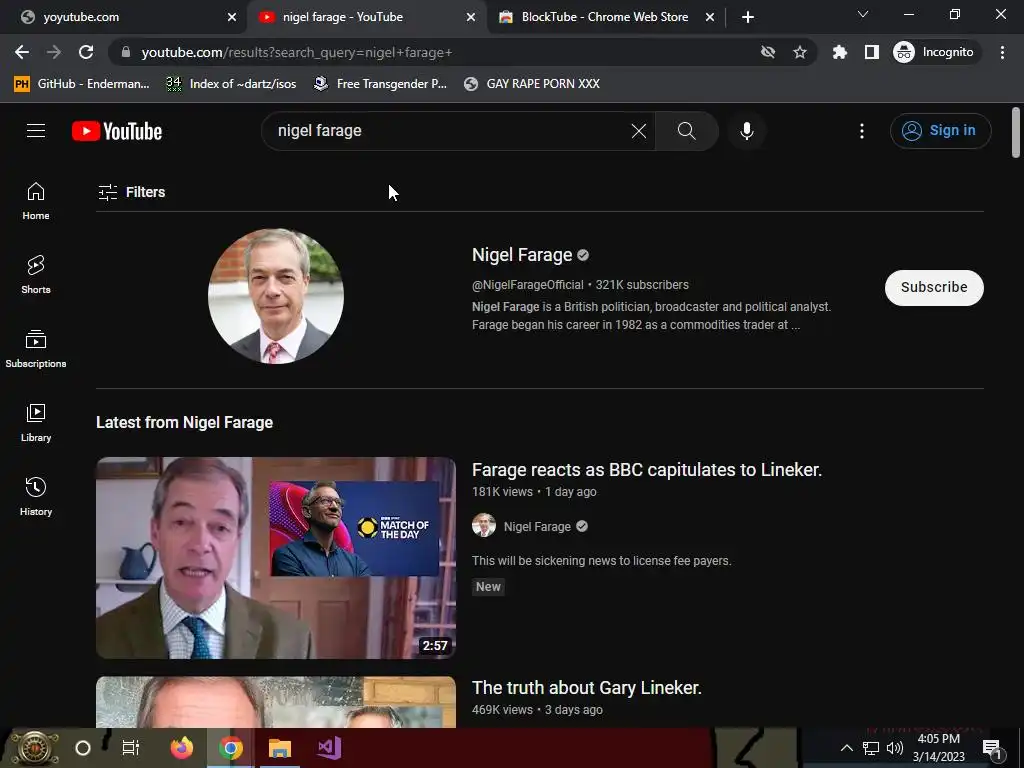Screen dimensions: 1024x768
Task: Click the address bar URL
Action: 297,52
